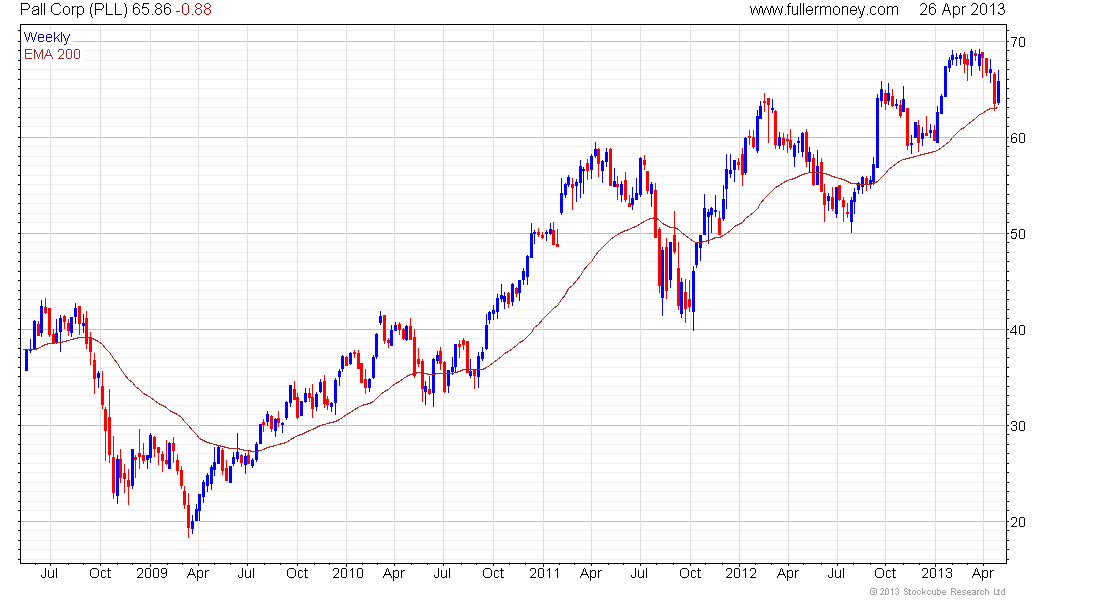Viewport: 1100px width, 600px height.
Task: Click the 2012 year label on time axis
Action: 741,573
